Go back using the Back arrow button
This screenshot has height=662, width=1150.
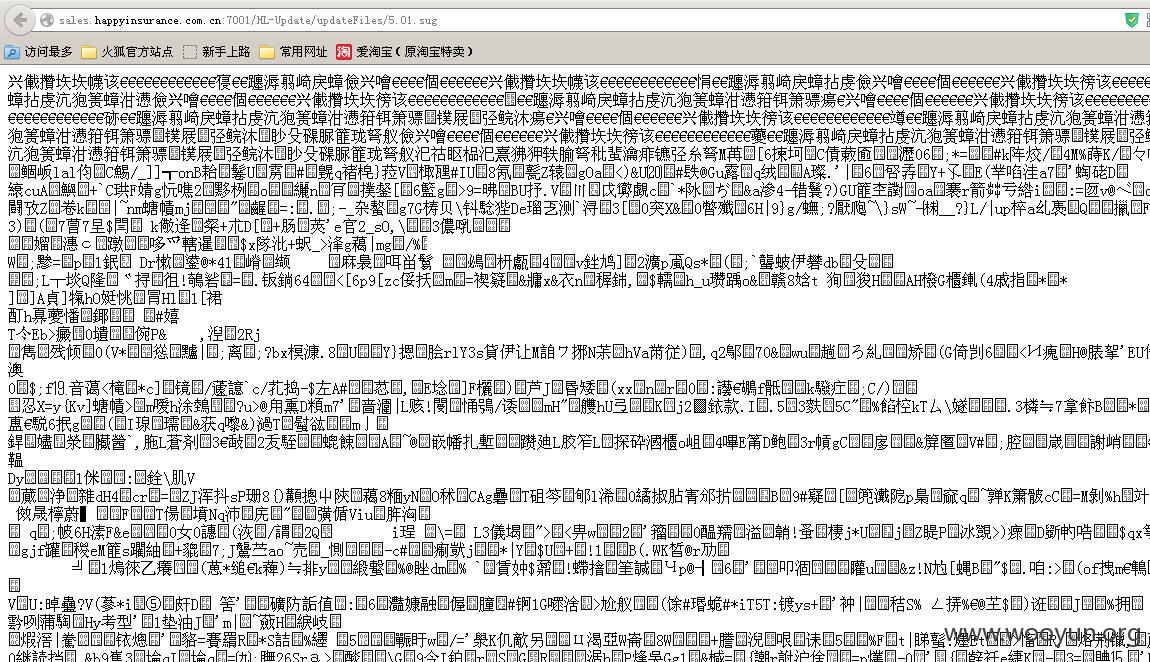pyautogui.click(x=20, y=20)
